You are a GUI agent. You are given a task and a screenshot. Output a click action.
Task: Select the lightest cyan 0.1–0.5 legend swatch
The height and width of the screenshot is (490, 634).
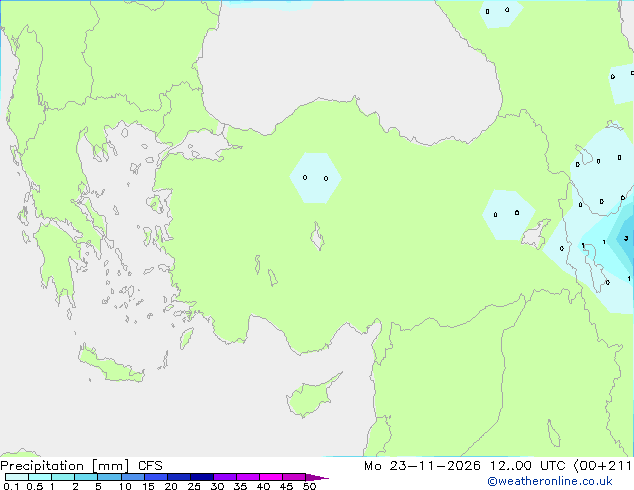17,477
